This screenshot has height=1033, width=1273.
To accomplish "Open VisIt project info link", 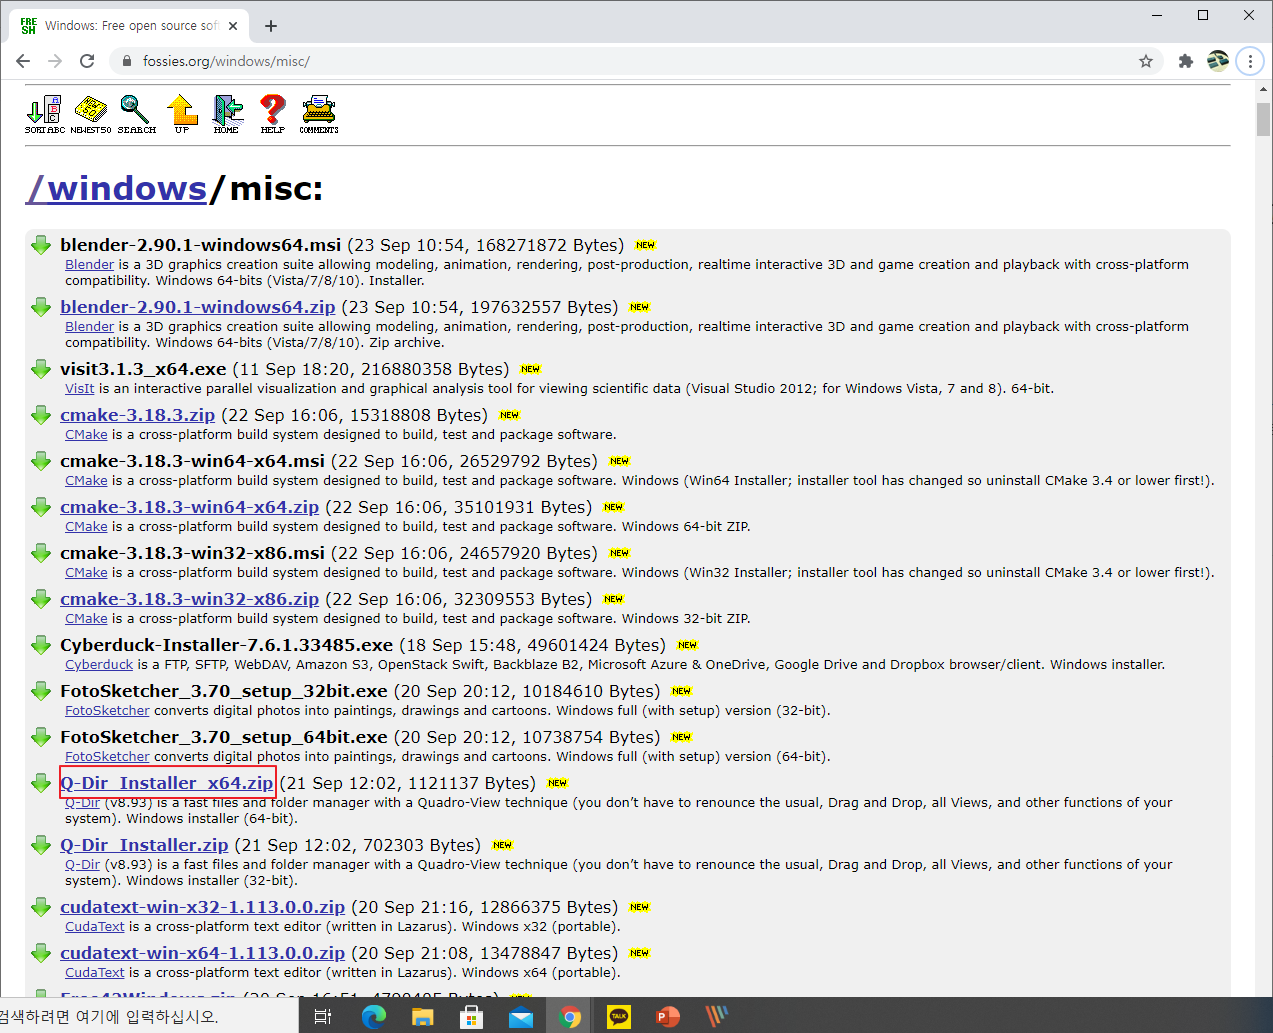I will [x=80, y=389].
